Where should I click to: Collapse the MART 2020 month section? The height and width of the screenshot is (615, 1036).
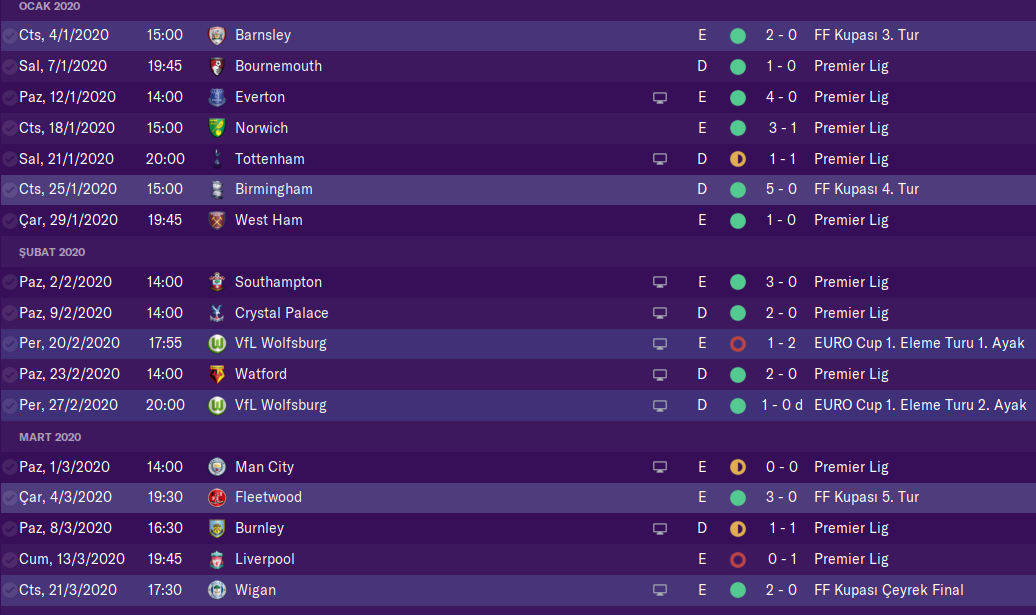click(50, 437)
